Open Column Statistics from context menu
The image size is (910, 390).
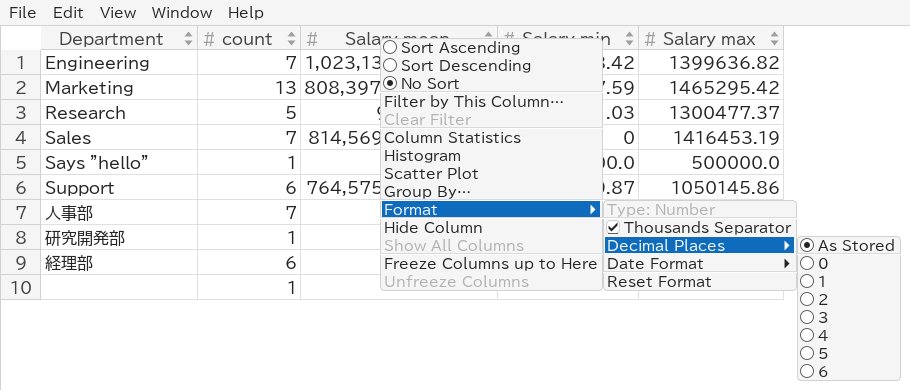click(491, 138)
